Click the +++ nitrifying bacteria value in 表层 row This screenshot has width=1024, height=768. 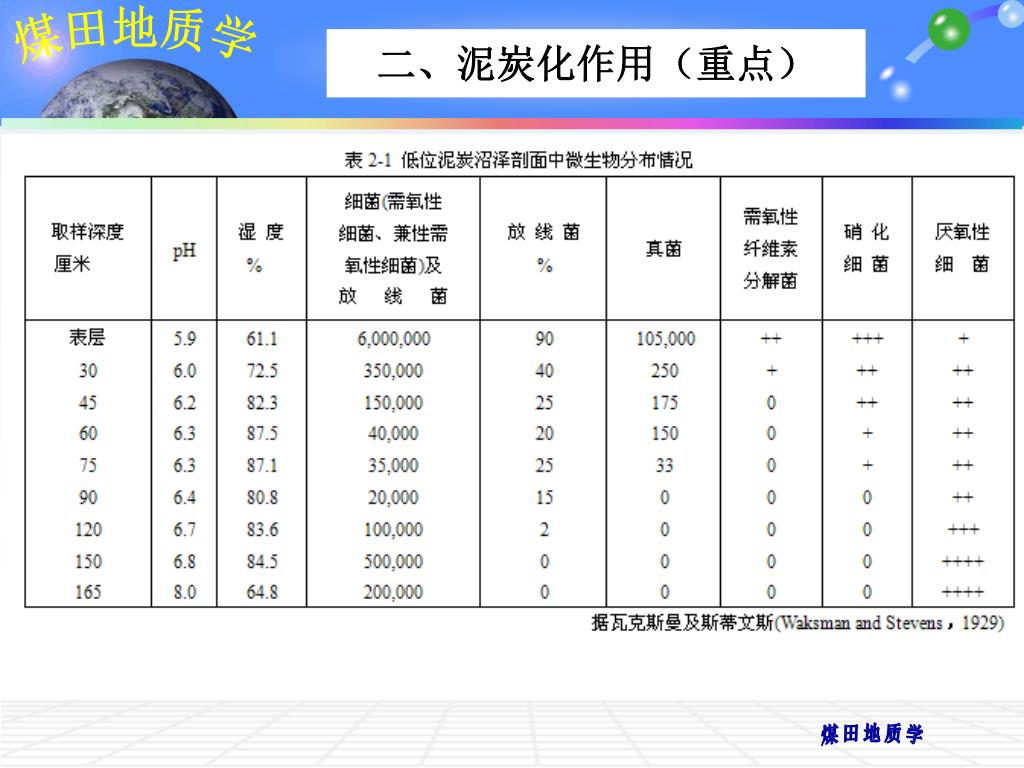867,339
